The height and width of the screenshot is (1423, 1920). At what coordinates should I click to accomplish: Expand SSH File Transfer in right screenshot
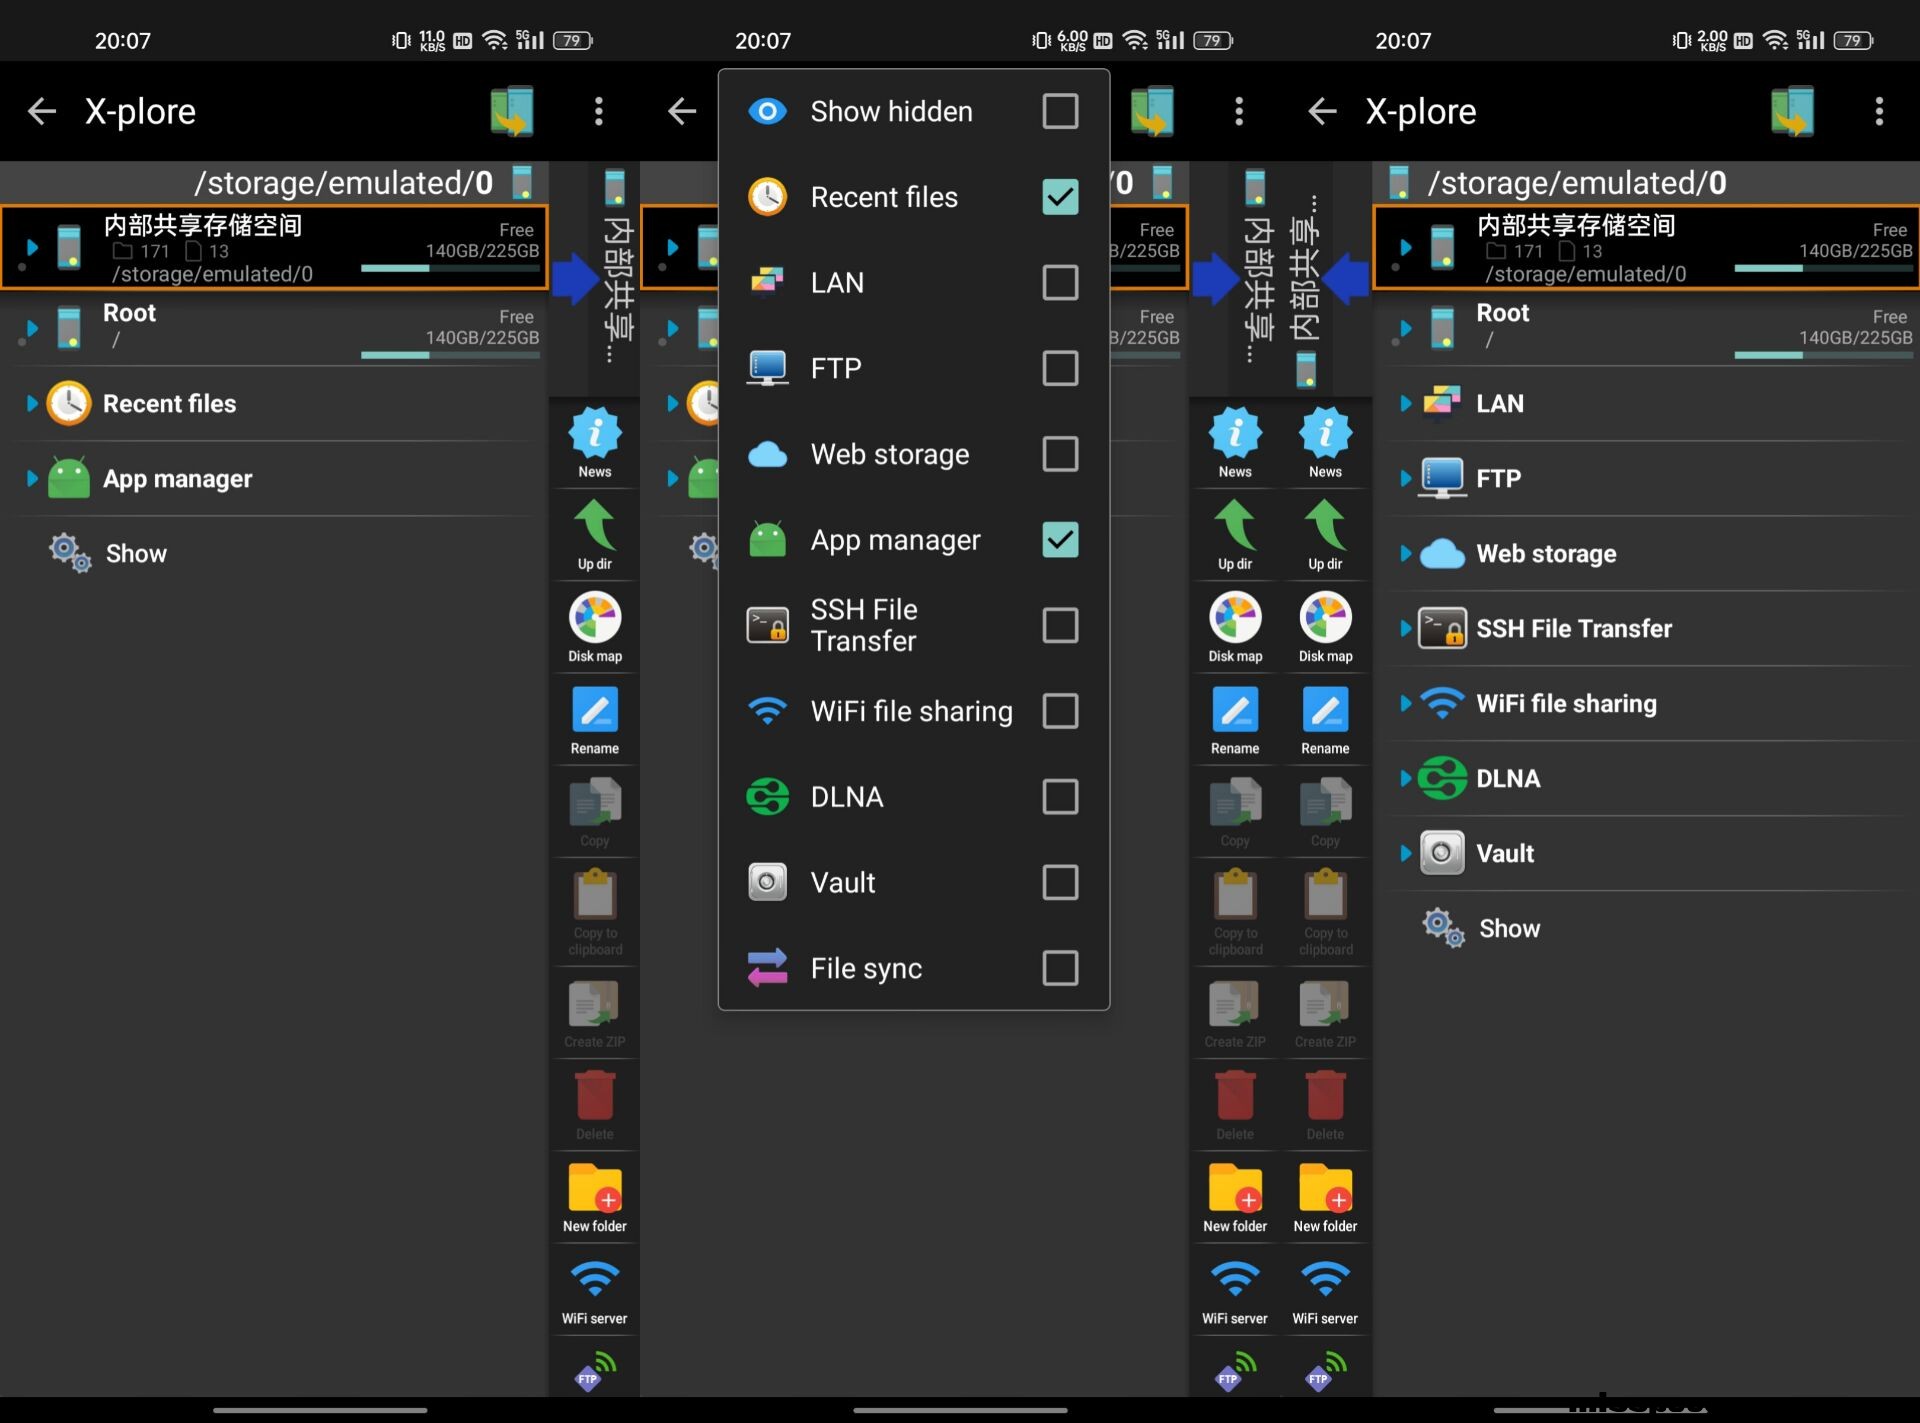[x=1405, y=629]
